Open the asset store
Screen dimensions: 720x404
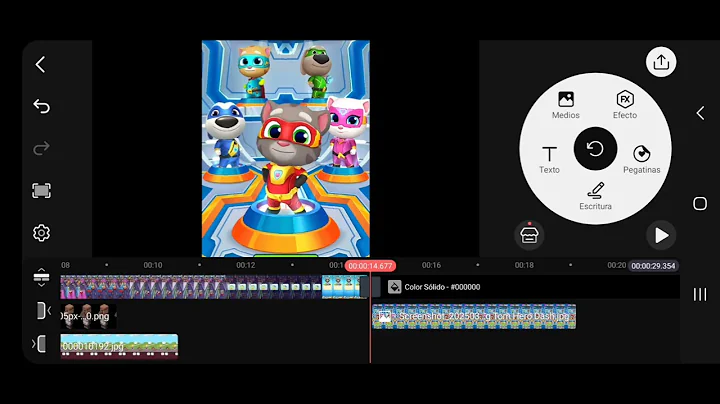529,235
